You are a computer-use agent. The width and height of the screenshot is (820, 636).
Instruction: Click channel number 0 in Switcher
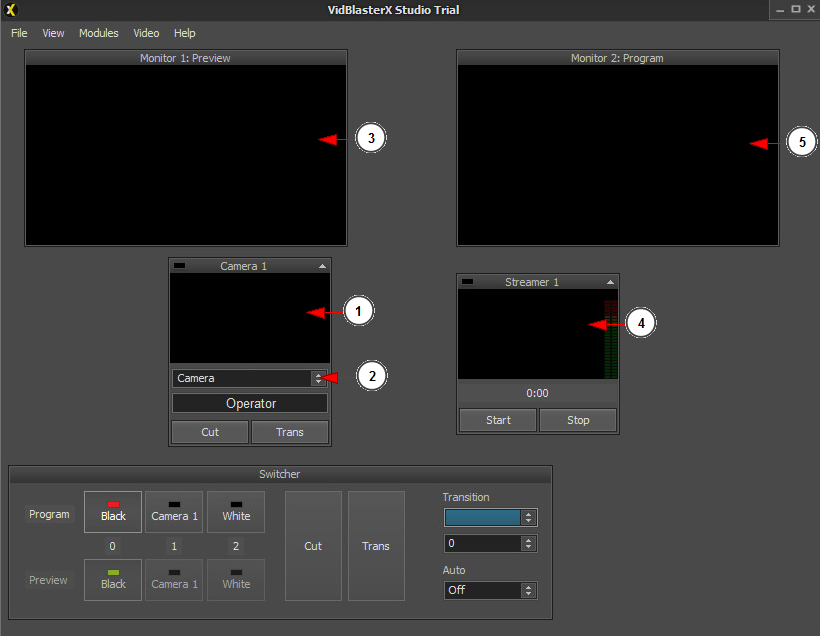click(112, 546)
